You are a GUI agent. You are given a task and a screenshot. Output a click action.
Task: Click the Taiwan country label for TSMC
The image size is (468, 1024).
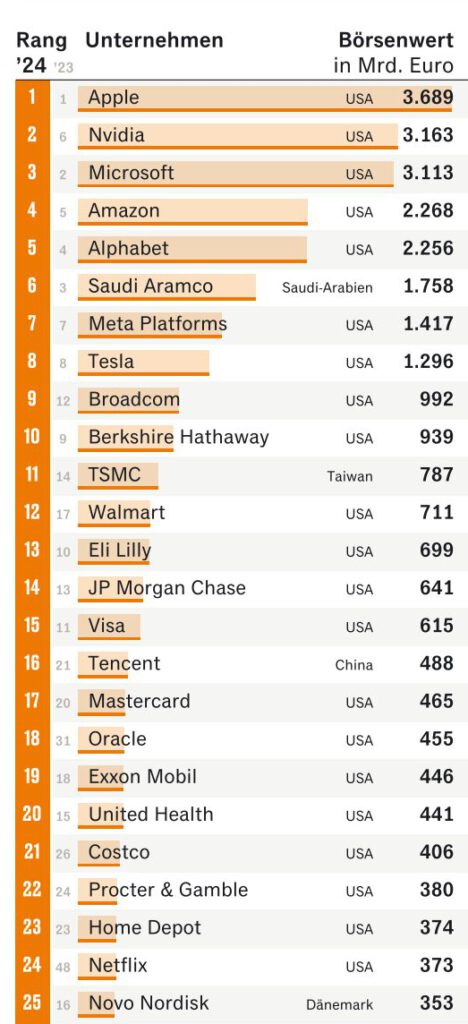click(350, 476)
